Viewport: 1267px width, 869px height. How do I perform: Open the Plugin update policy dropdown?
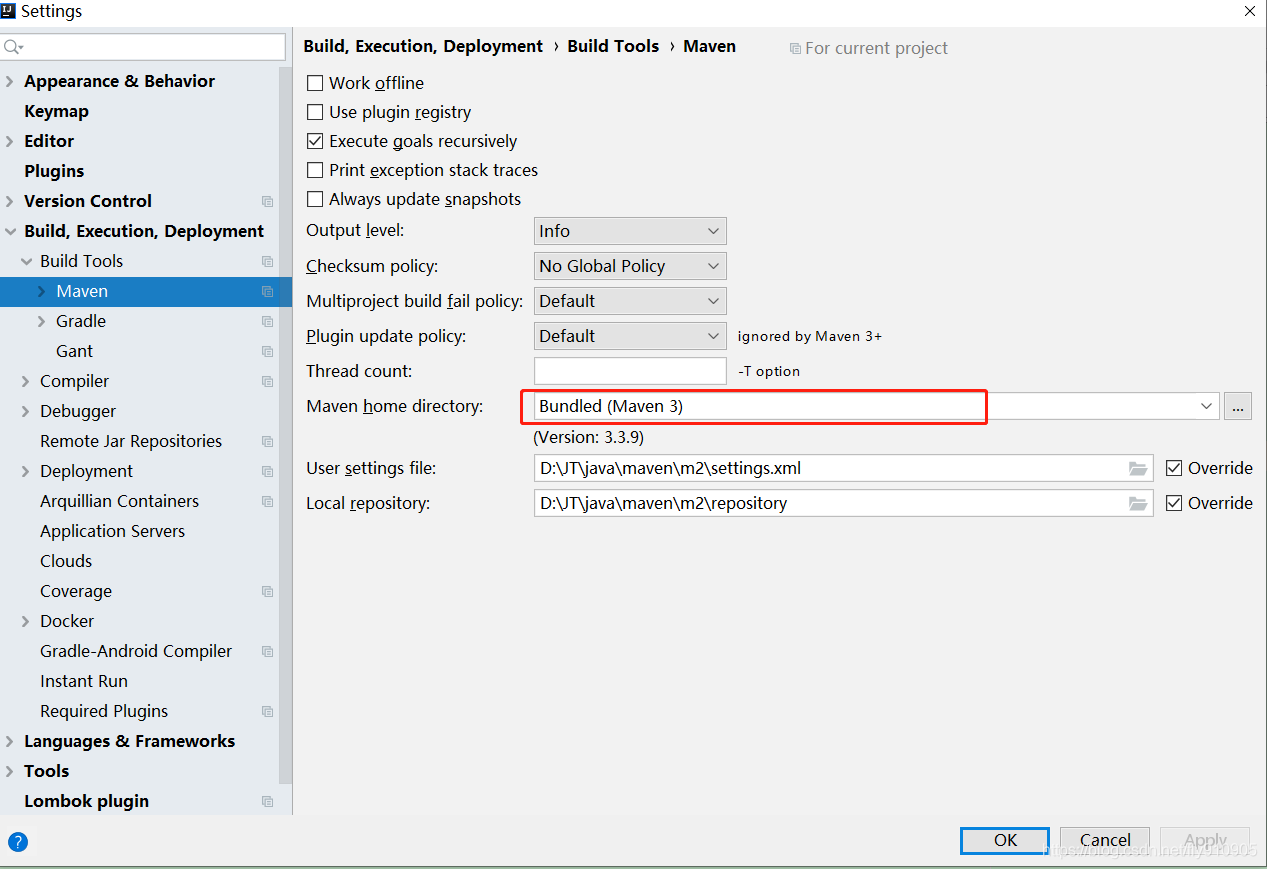630,336
